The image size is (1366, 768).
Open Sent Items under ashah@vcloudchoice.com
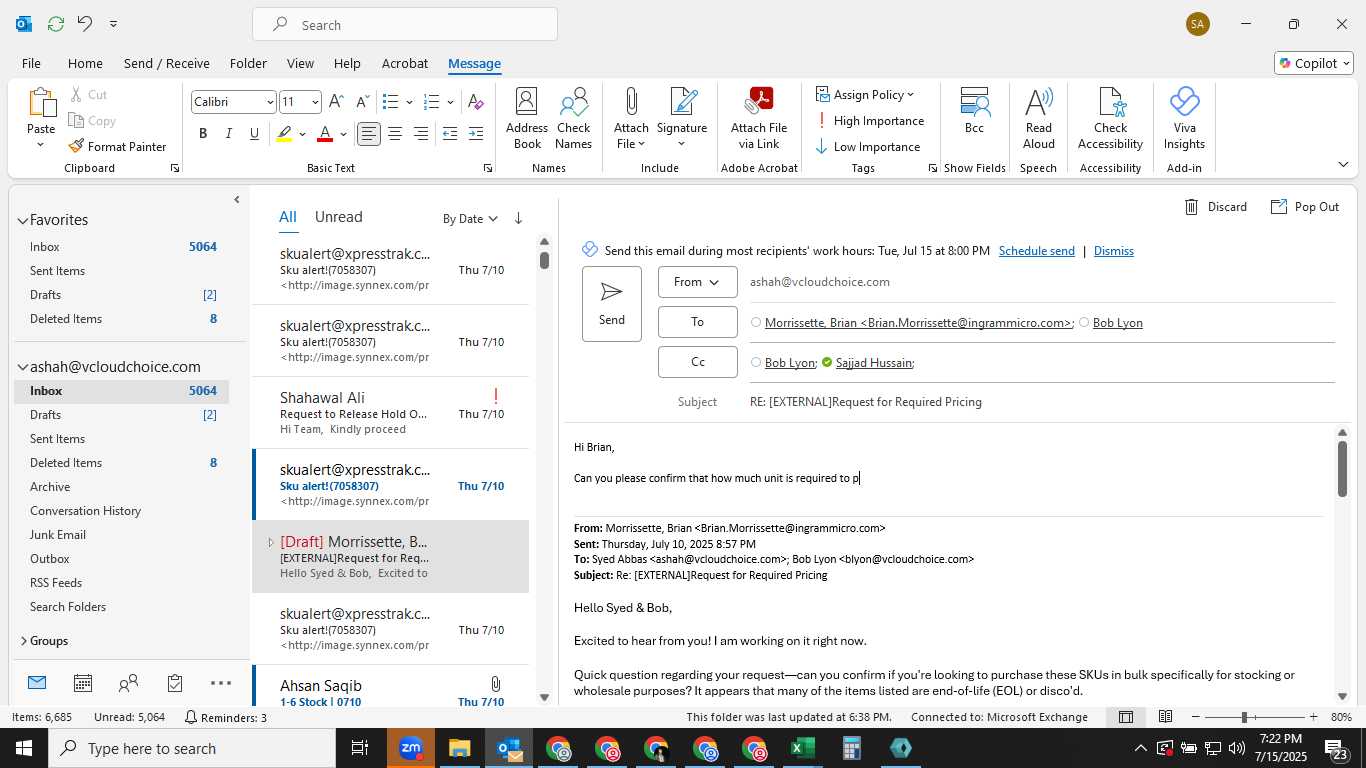point(57,439)
